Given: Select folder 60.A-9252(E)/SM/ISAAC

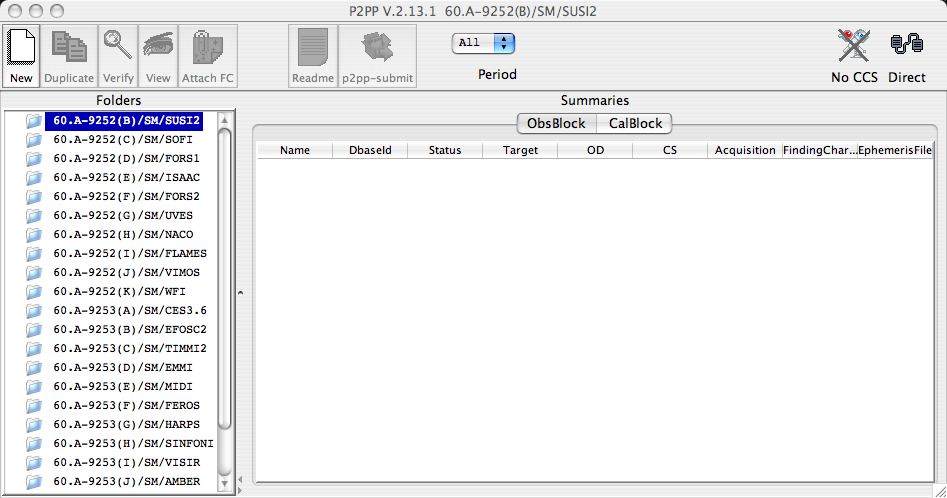Looking at the screenshot, I should click(126, 177).
